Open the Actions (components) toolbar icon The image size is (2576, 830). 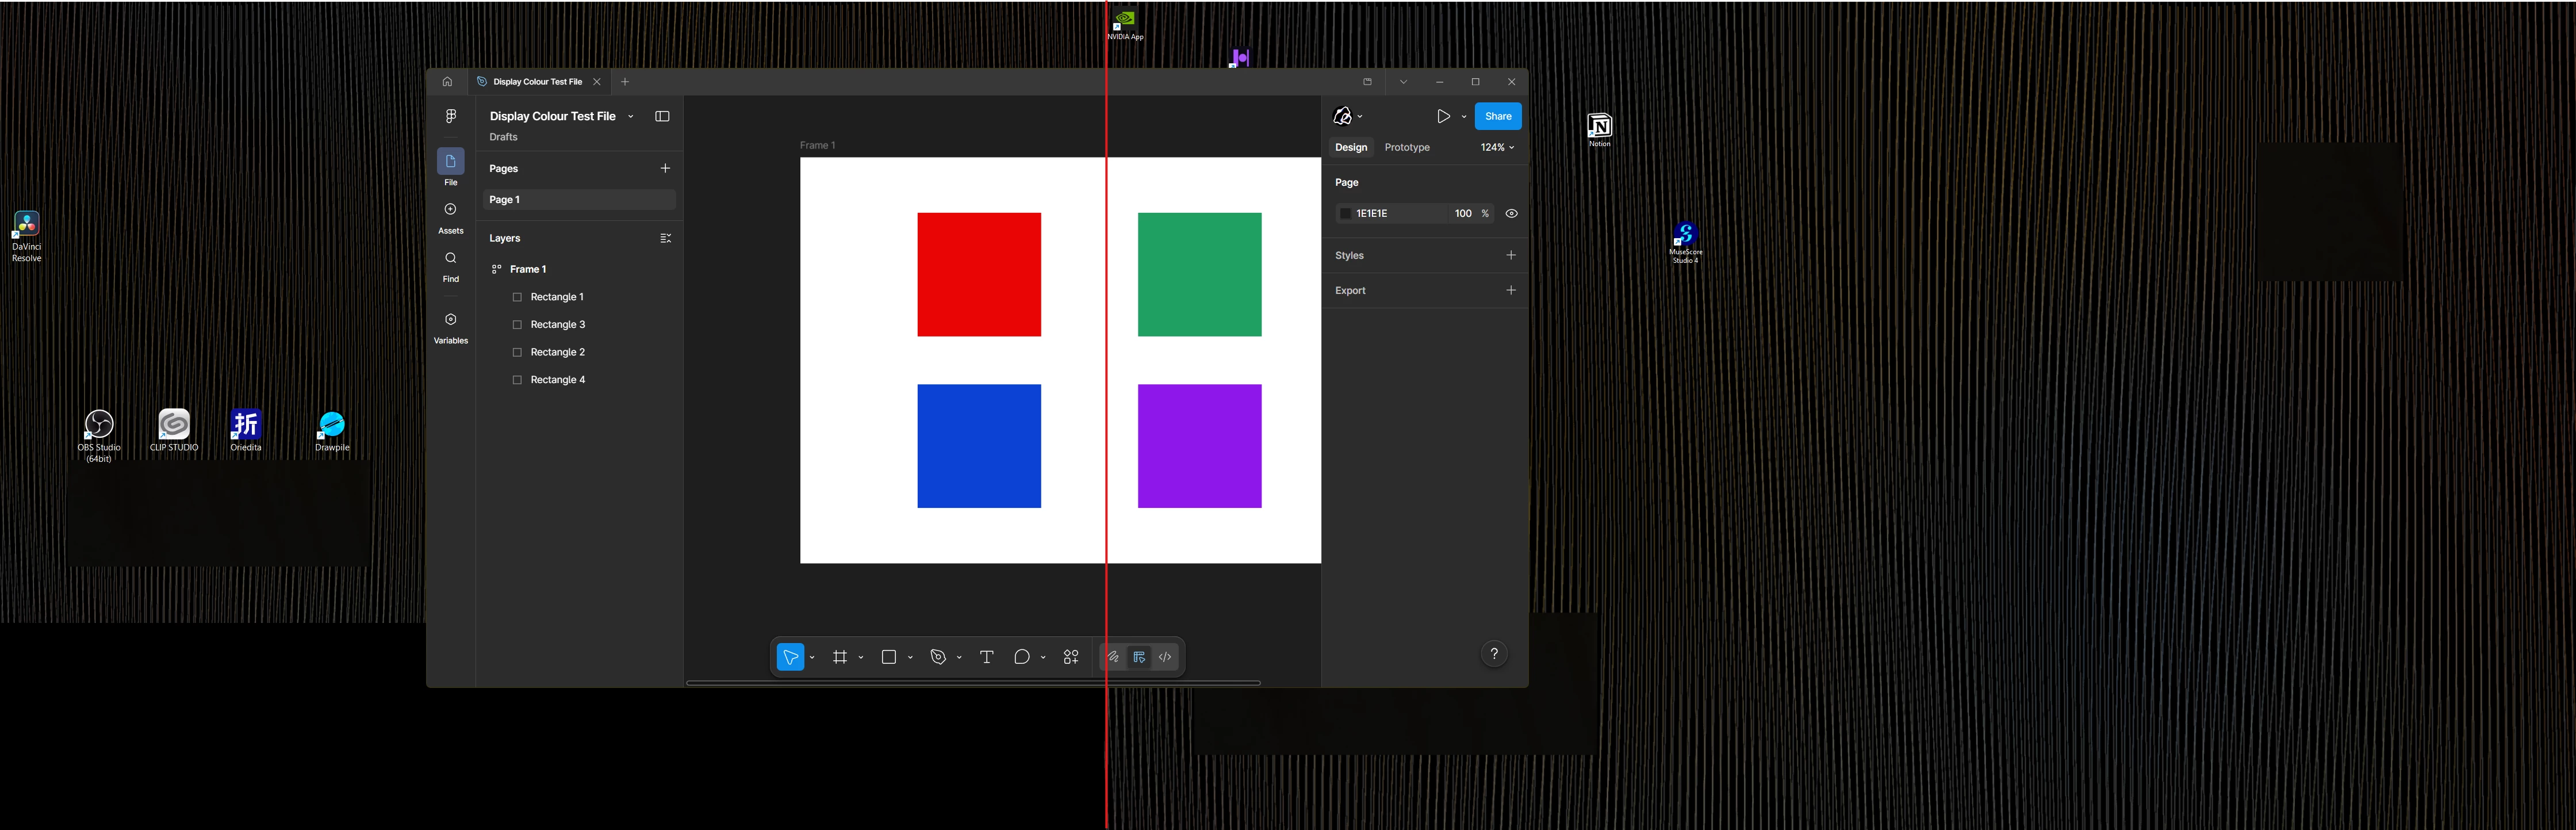click(1071, 657)
